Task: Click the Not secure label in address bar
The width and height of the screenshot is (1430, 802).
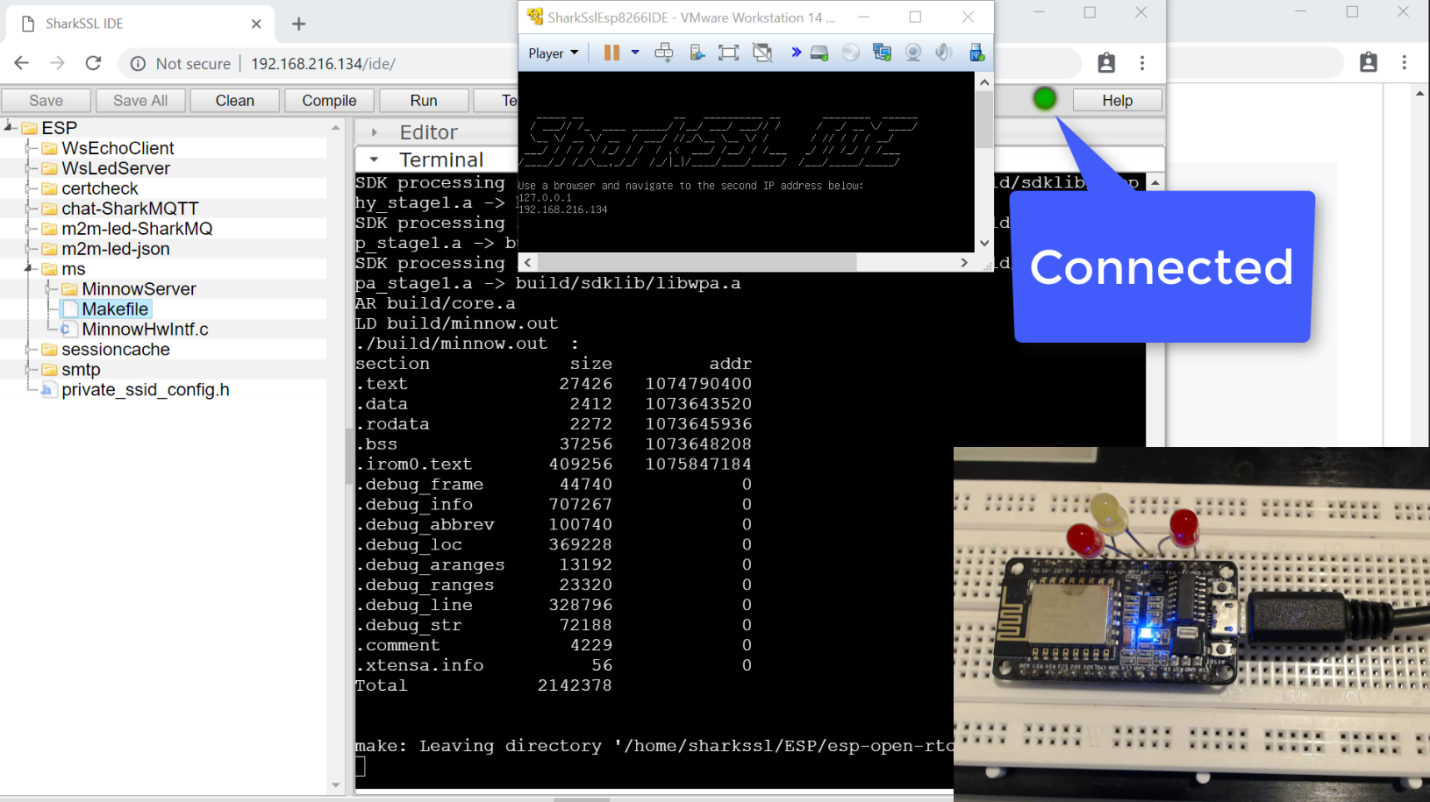Action: click(x=191, y=62)
